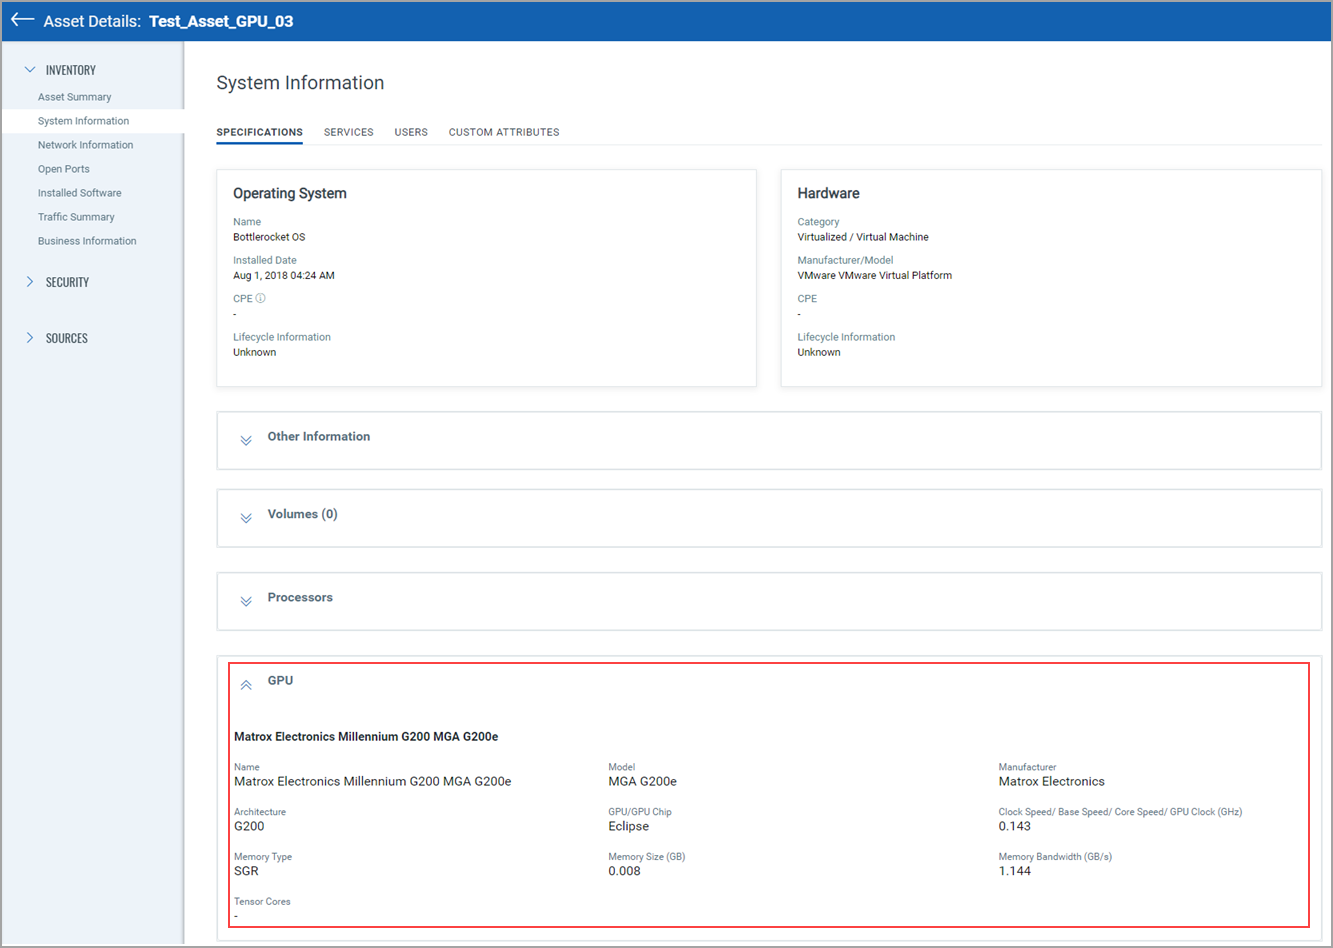The height and width of the screenshot is (948, 1333).
Task: Open Network Information in the sidebar
Action: (x=86, y=145)
